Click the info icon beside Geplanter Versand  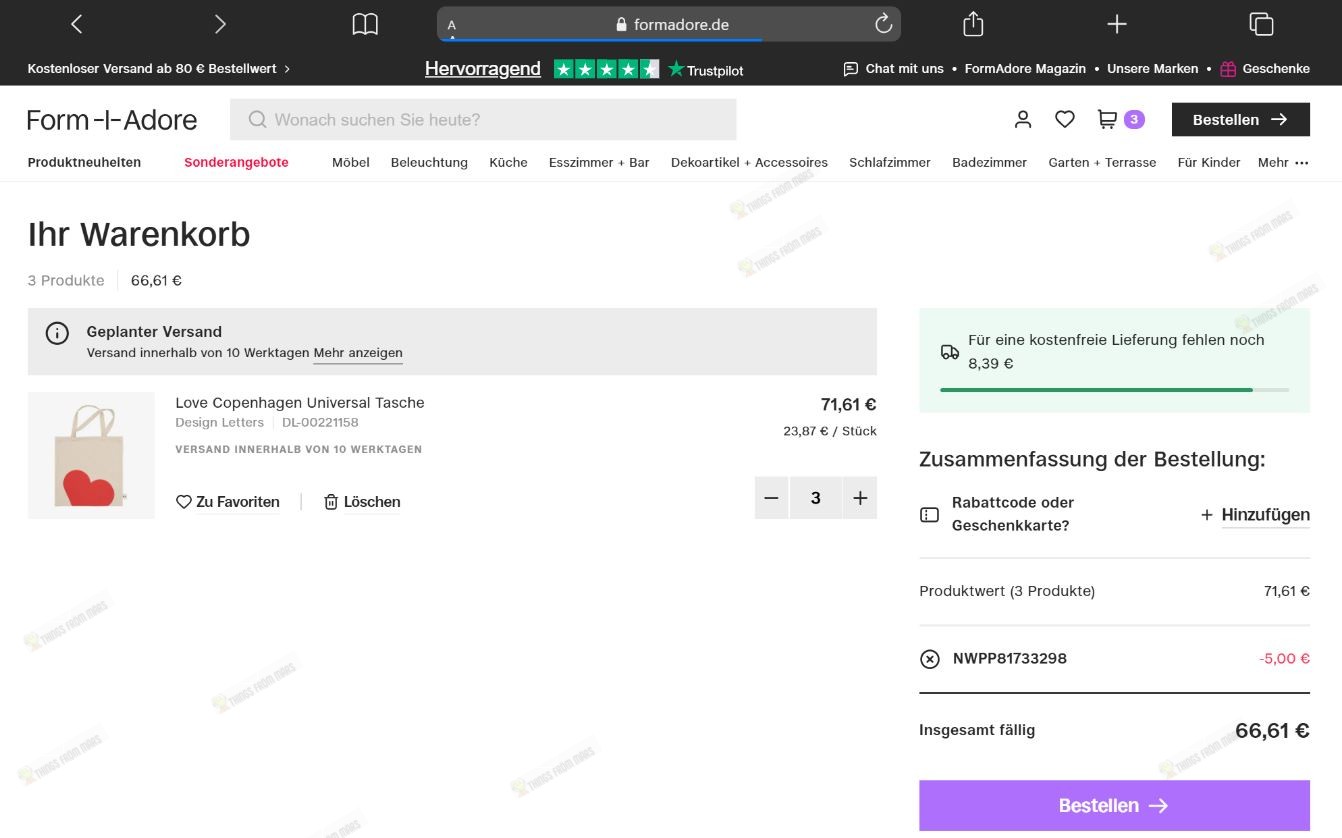coord(57,333)
